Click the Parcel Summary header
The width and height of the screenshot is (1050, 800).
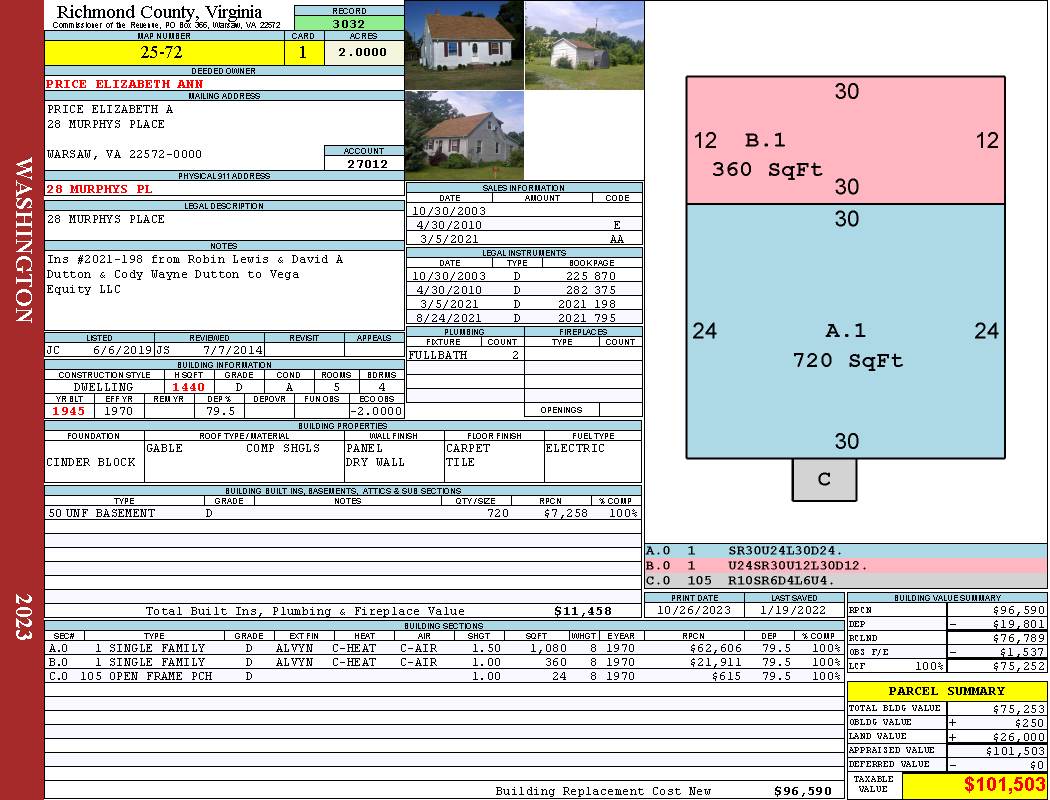(947, 691)
